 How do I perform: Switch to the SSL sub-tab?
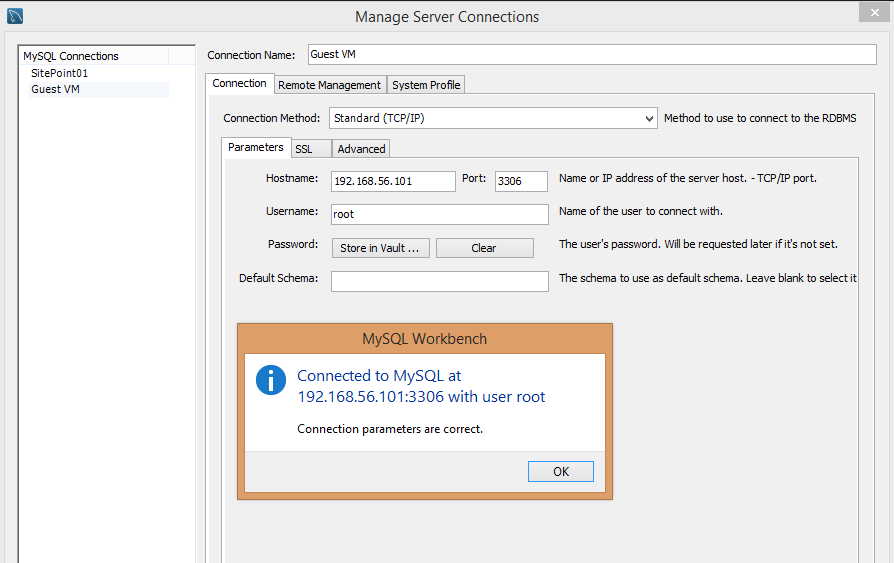pyautogui.click(x=304, y=149)
